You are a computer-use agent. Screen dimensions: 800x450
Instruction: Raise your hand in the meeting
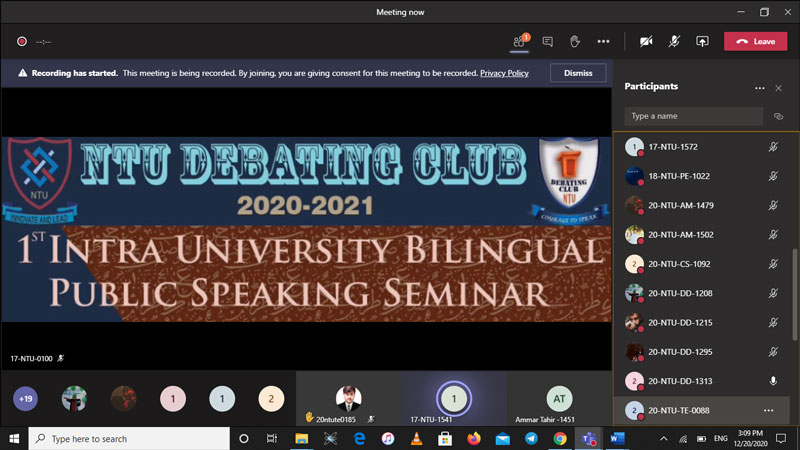coord(575,41)
